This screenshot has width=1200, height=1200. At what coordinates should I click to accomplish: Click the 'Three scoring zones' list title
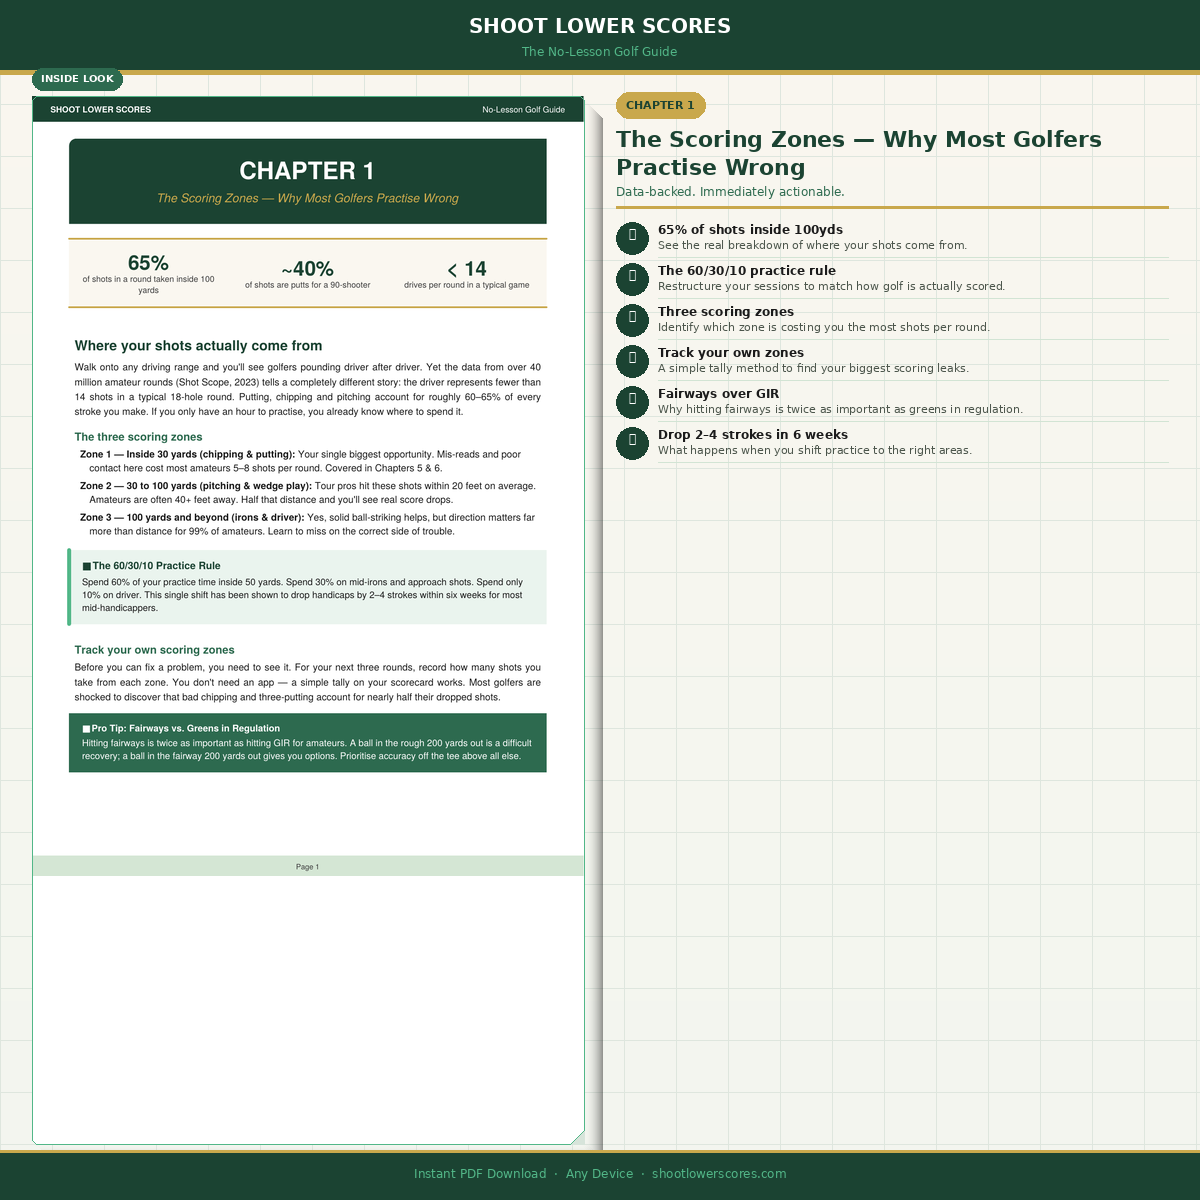726,312
